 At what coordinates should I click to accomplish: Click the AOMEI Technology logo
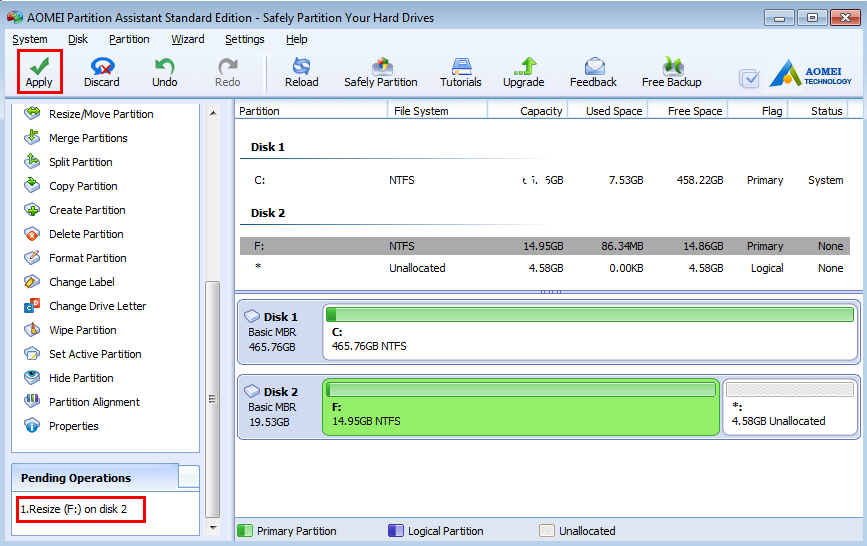click(811, 74)
